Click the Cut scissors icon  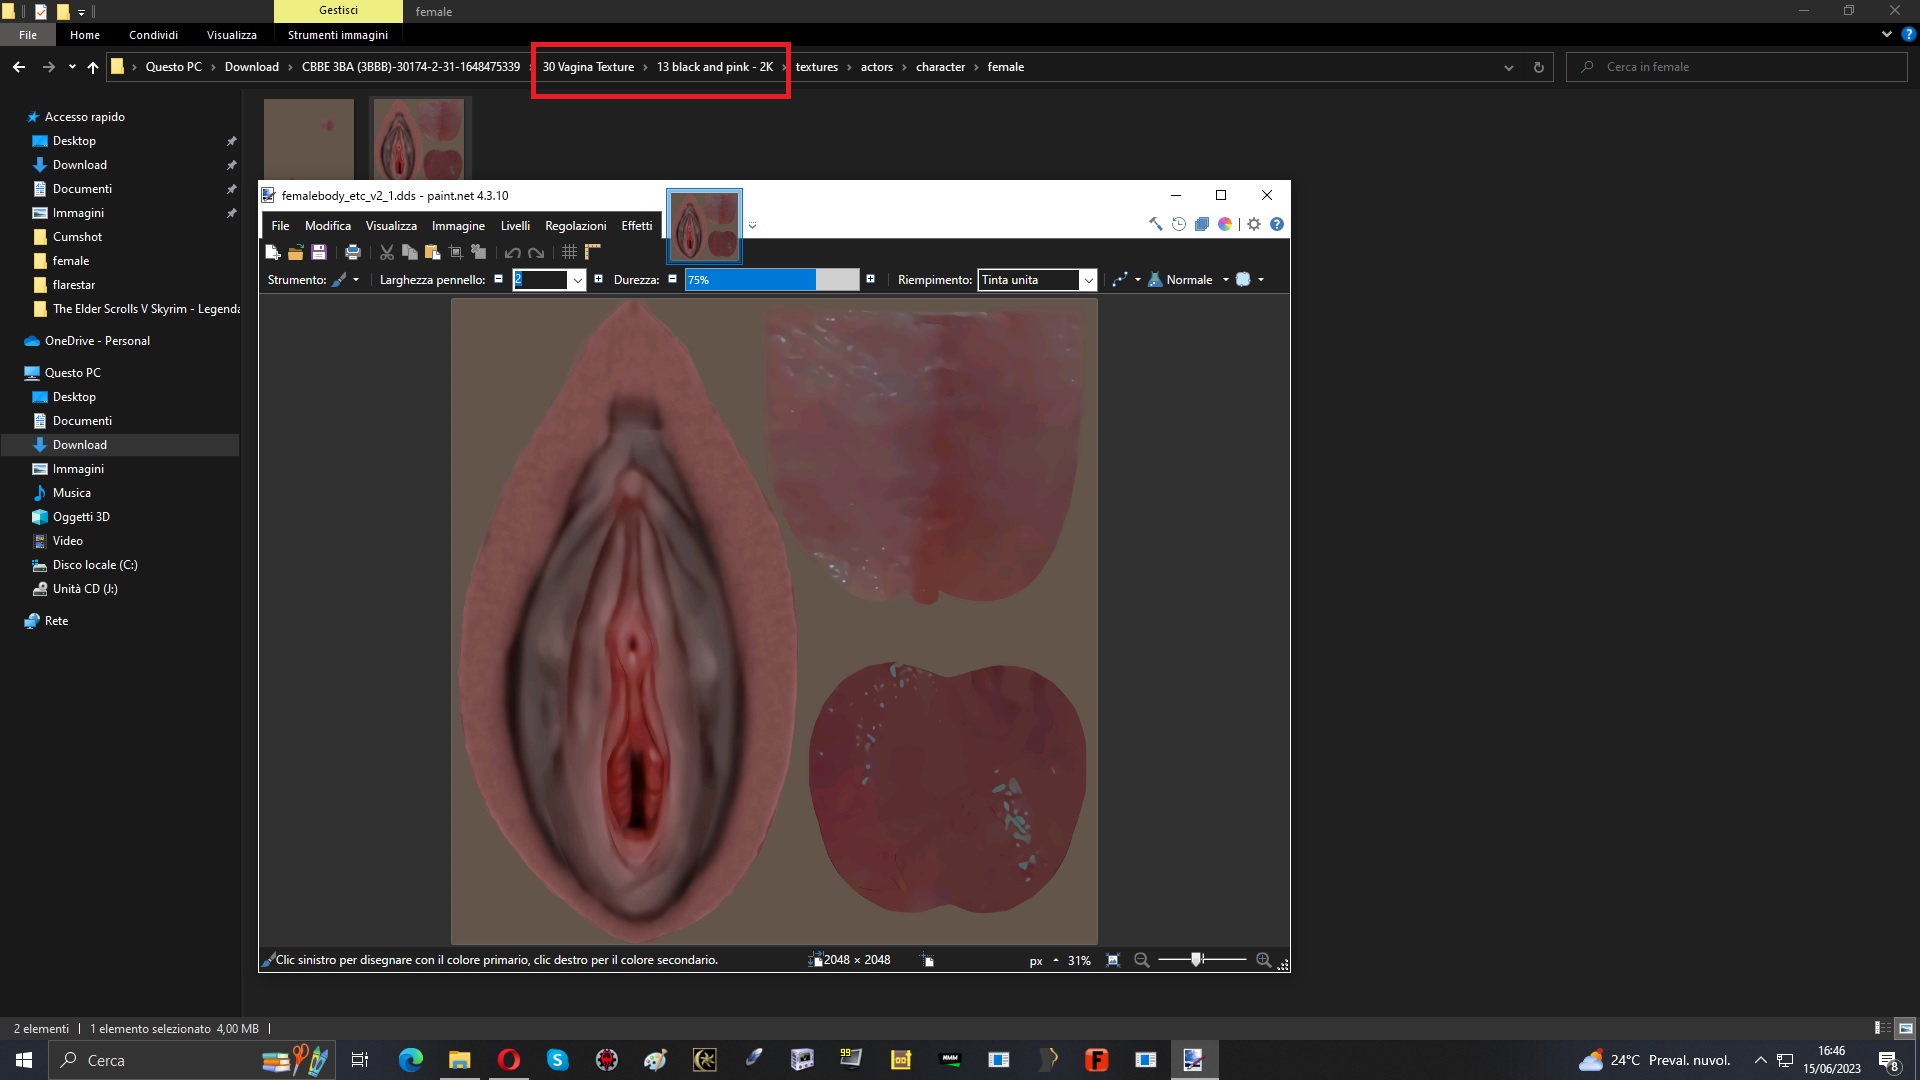point(386,253)
